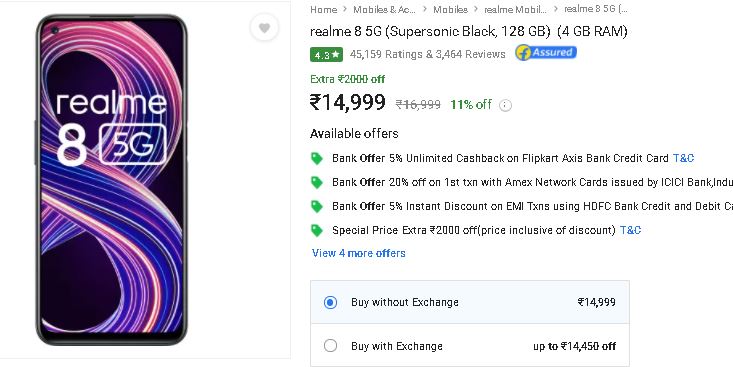733x367 pixels.
Task: Click the realme 8 5G product title
Action: (x=468, y=31)
